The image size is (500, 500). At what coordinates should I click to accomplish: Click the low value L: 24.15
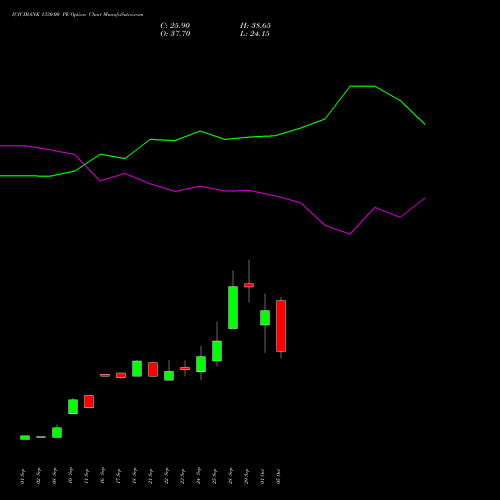(x=255, y=34)
